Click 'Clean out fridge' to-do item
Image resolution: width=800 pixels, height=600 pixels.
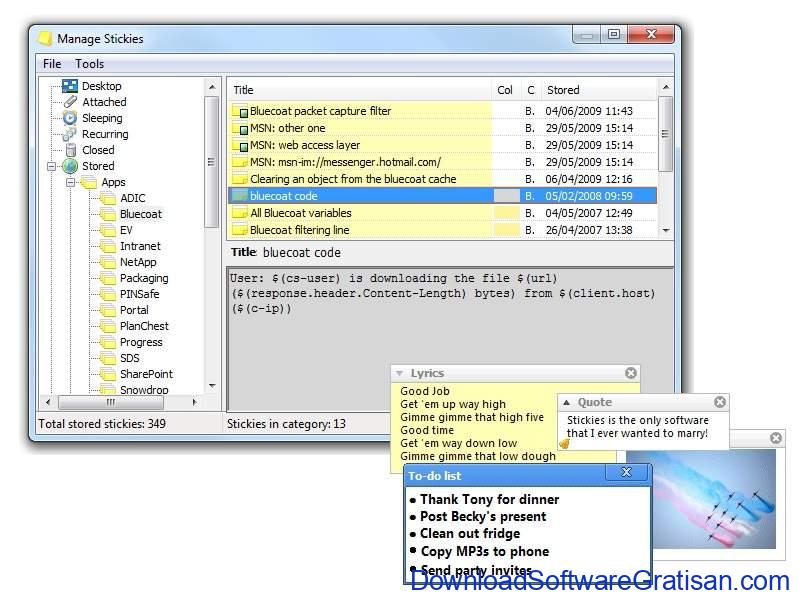(x=470, y=534)
